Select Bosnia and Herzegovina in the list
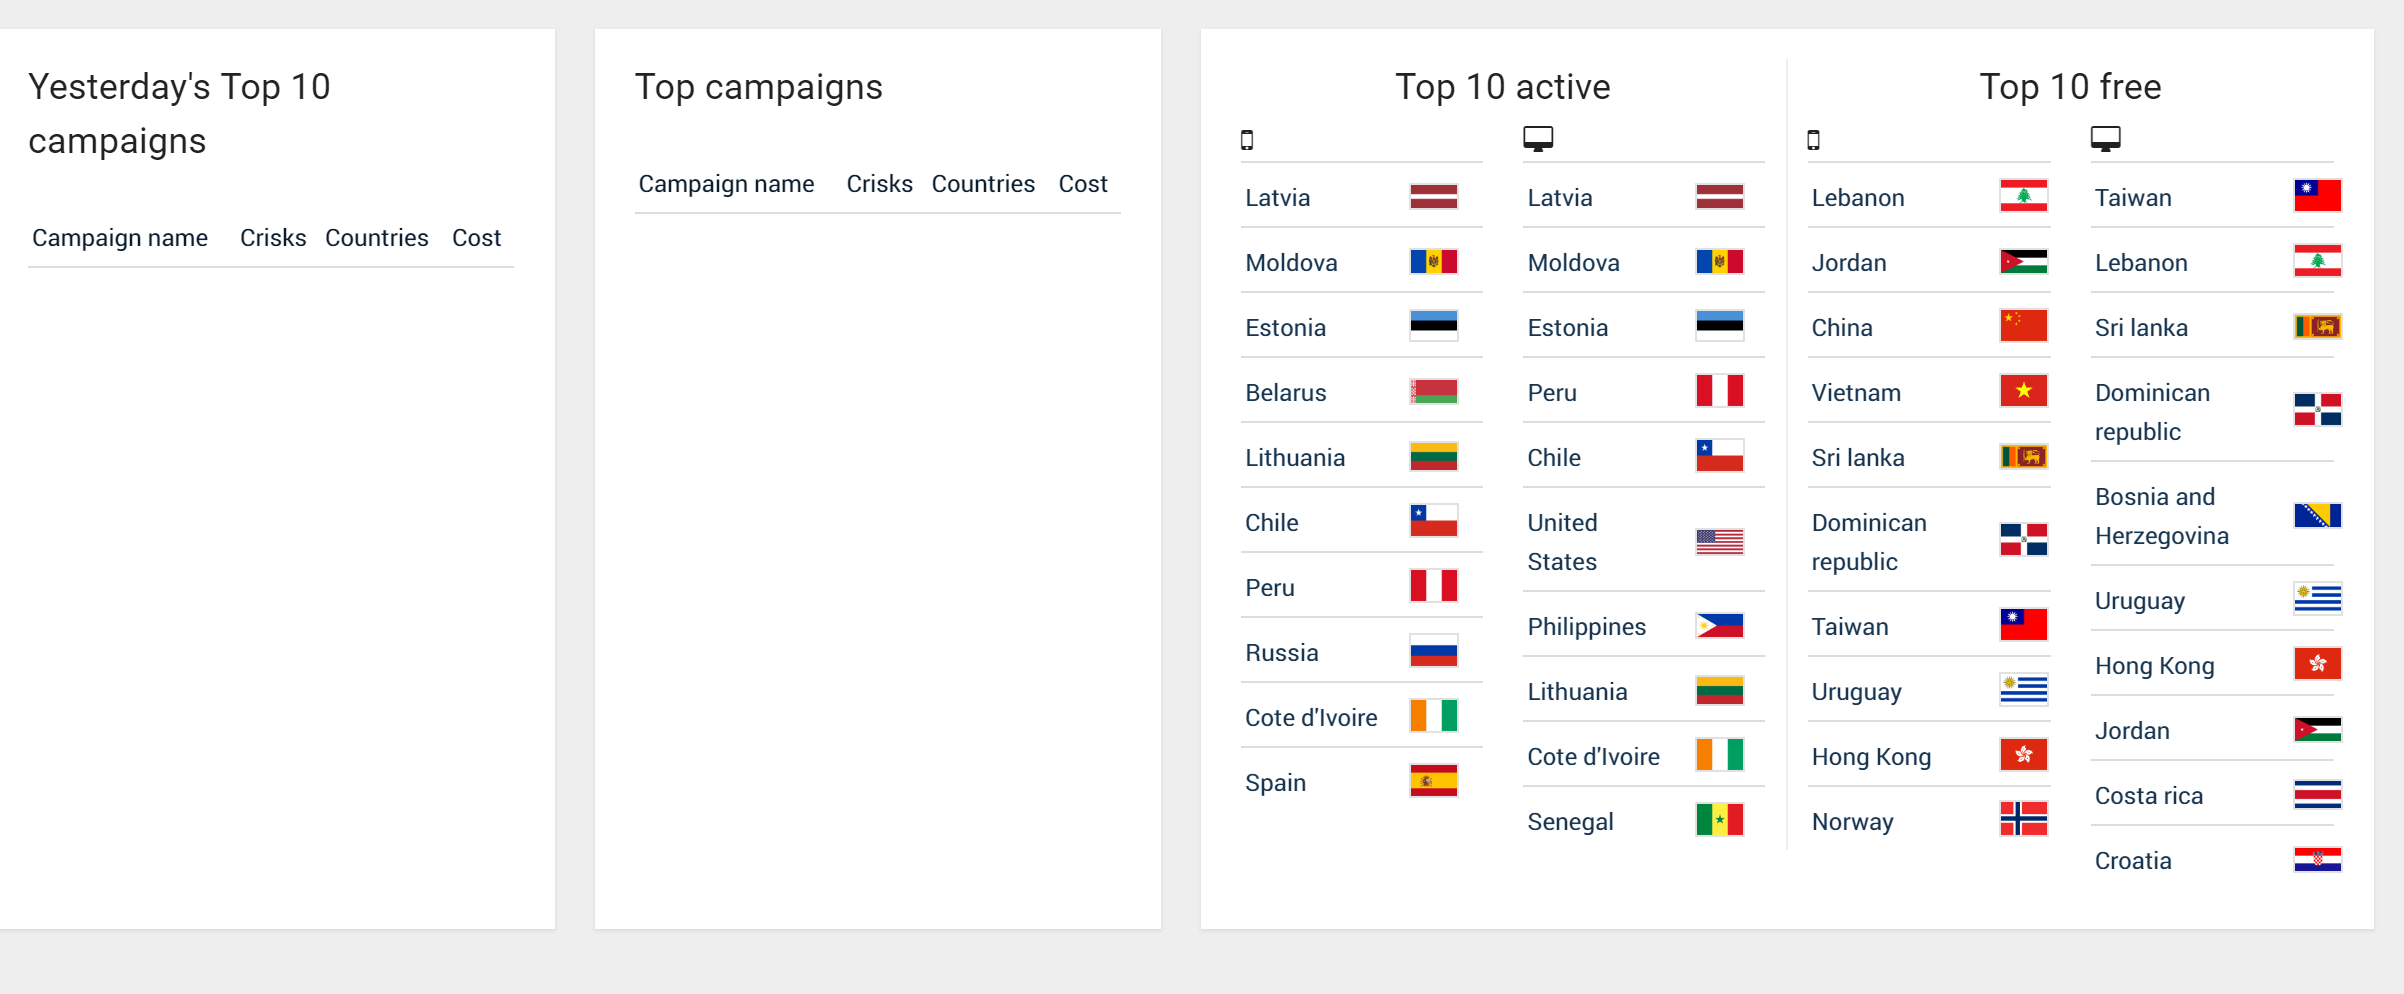This screenshot has width=2404, height=994. [2161, 516]
